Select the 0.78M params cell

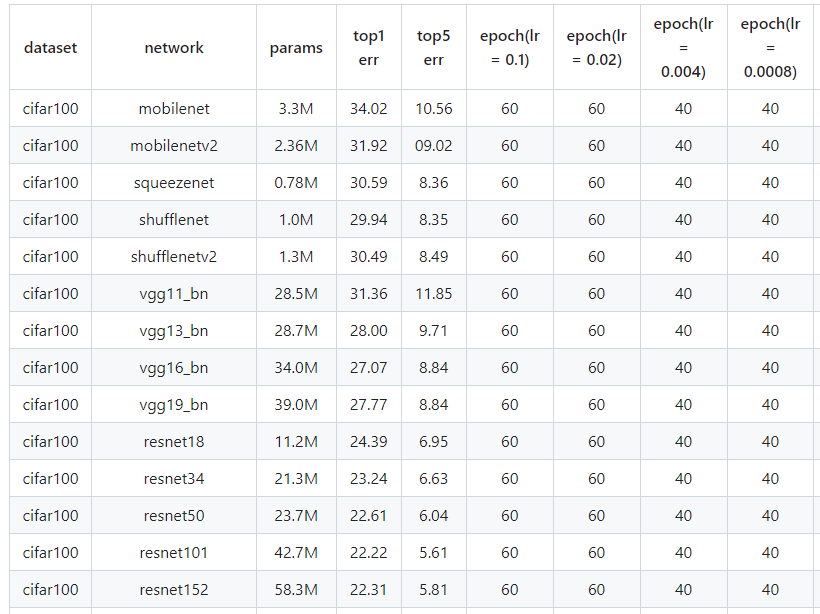coord(296,183)
